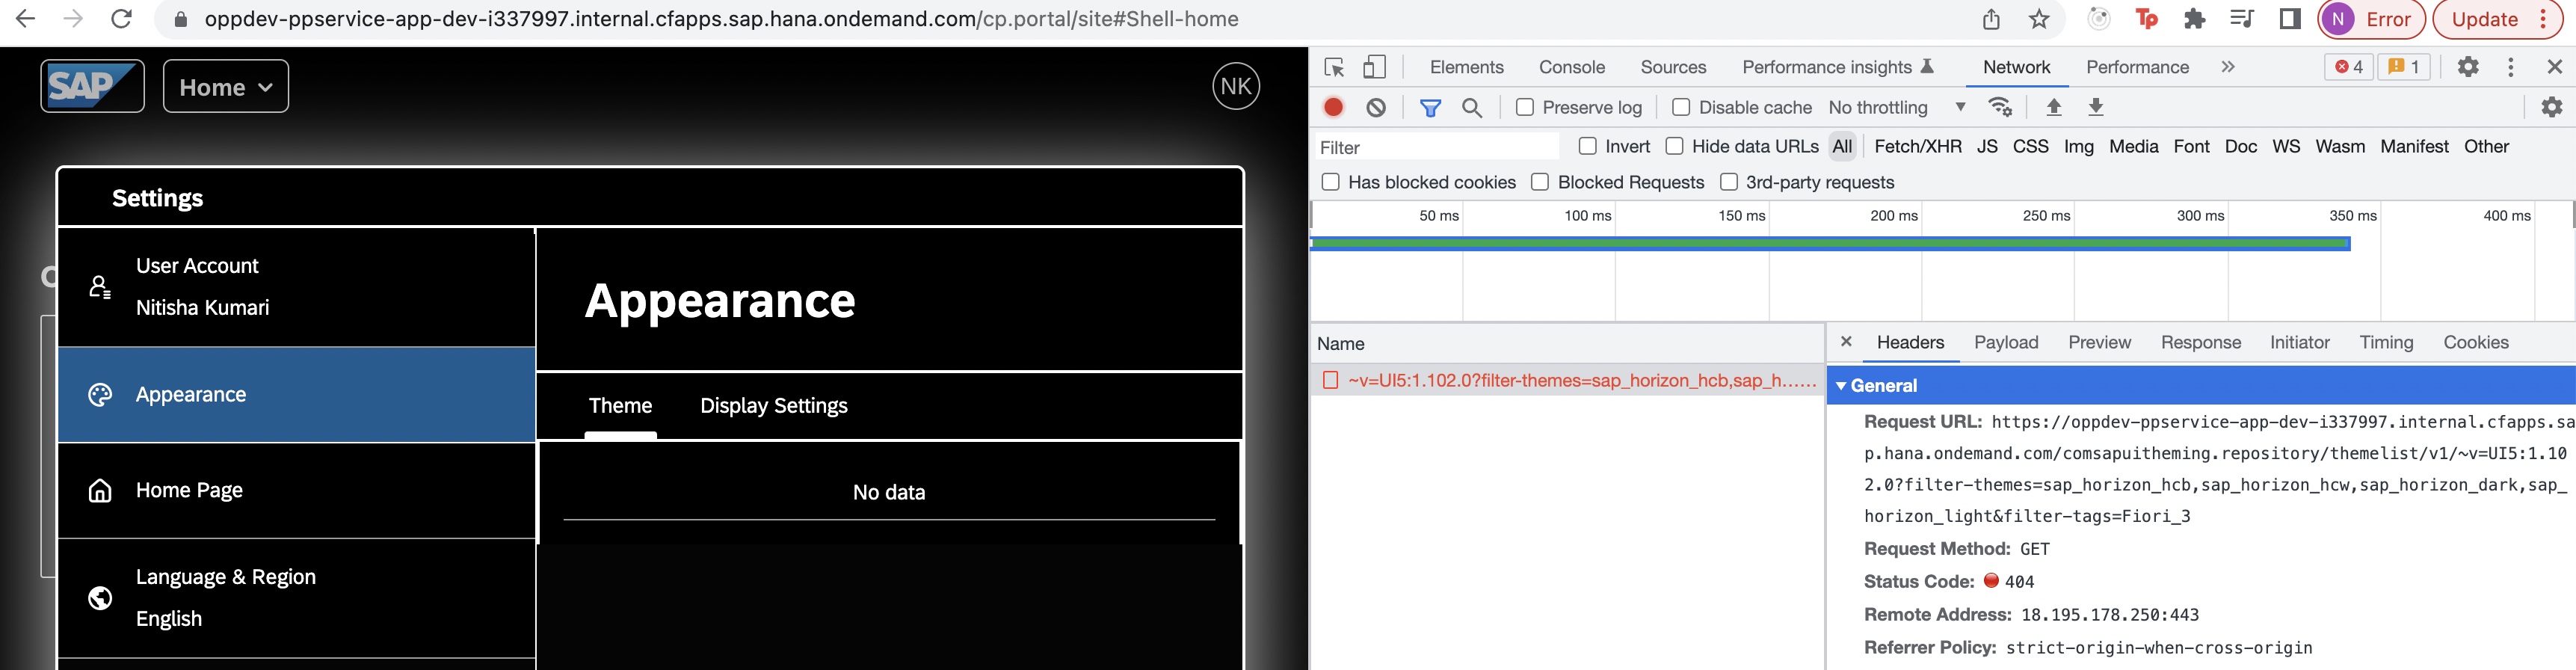Screen dimensions: 2576x670
Task: Click the browser forward arrow
Action: point(73,19)
